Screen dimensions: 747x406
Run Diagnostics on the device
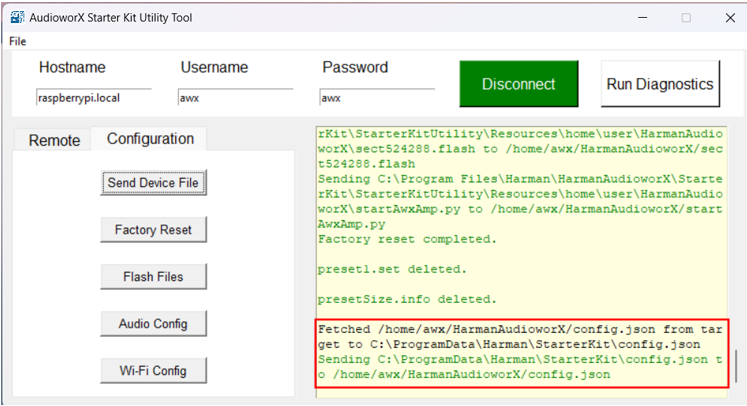(x=660, y=84)
